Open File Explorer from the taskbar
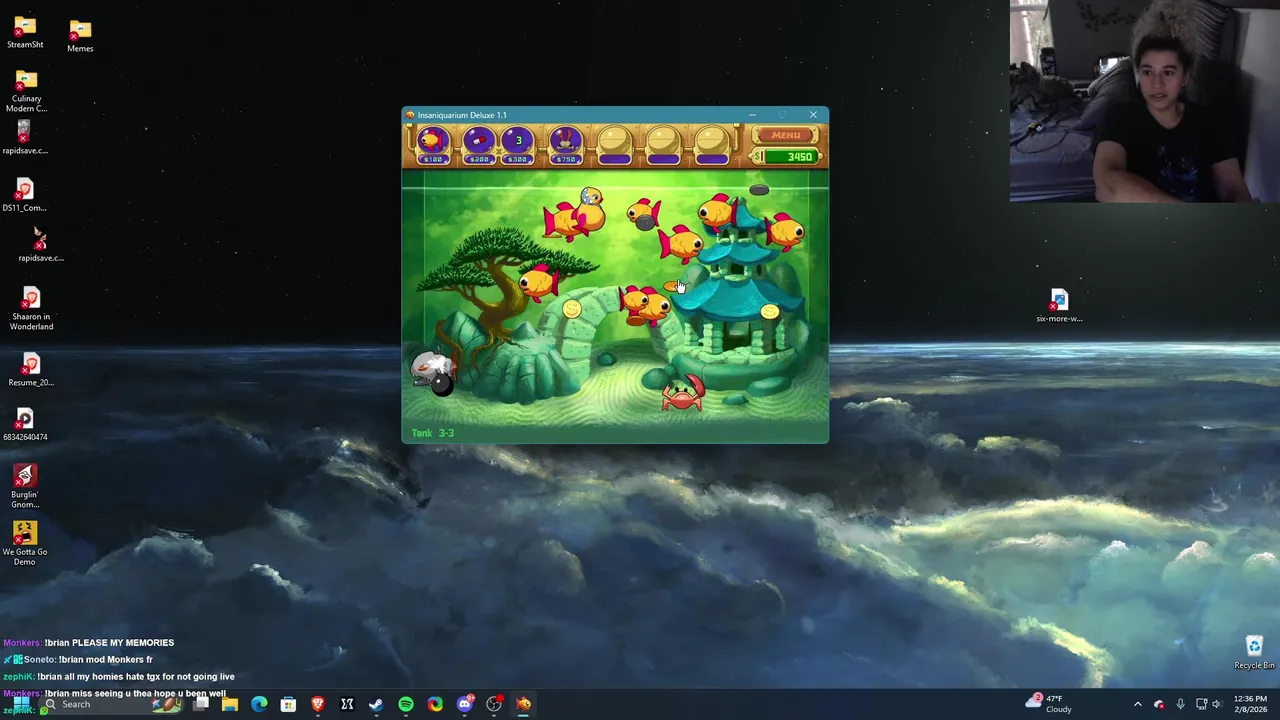Screen dimensions: 1280x720 [230, 704]
